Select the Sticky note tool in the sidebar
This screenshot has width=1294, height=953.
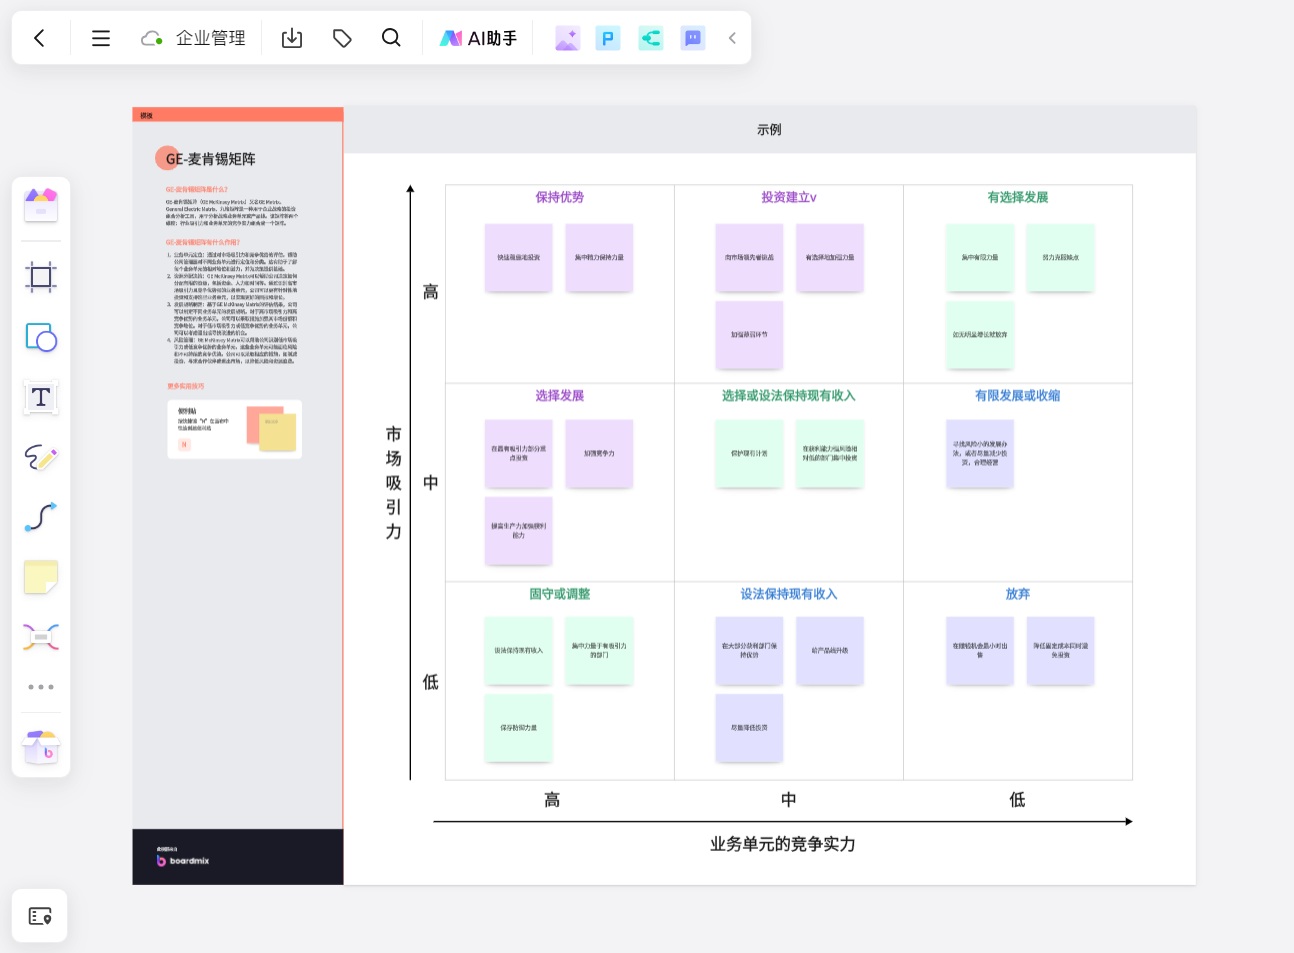click(41, 577)
